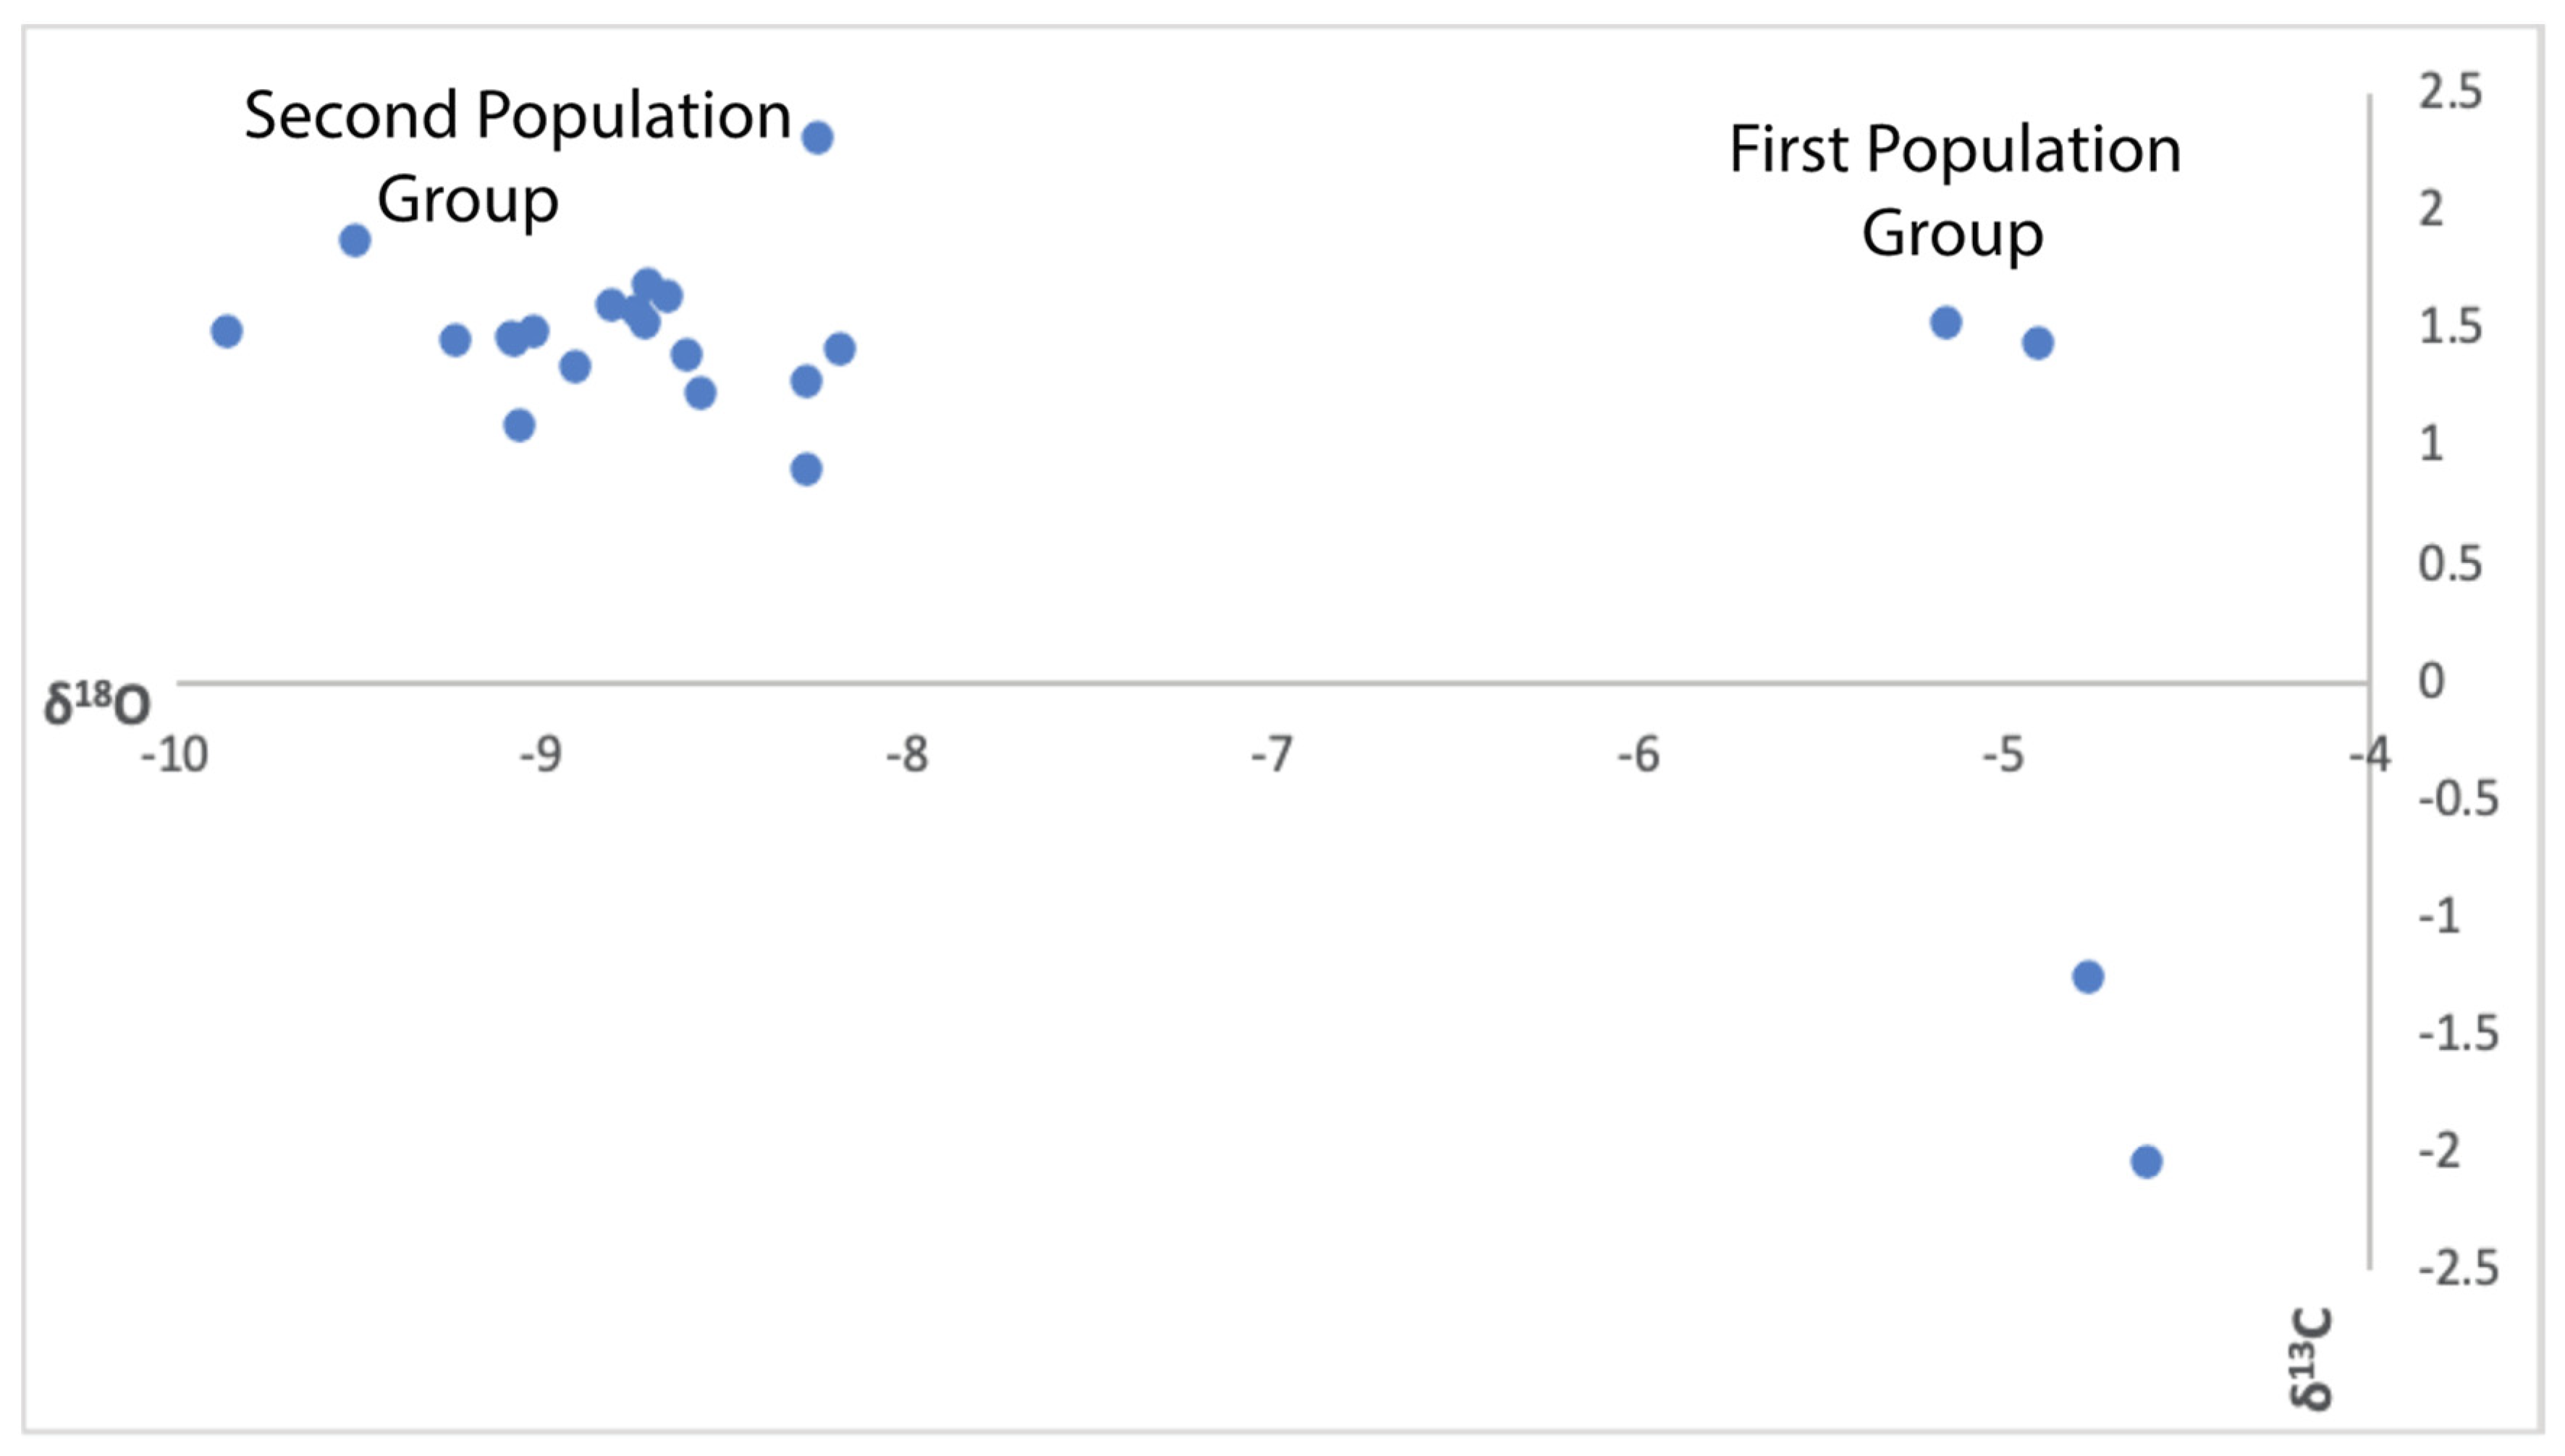Pick the left point under First Population Group

click(x=1945, y=322)
